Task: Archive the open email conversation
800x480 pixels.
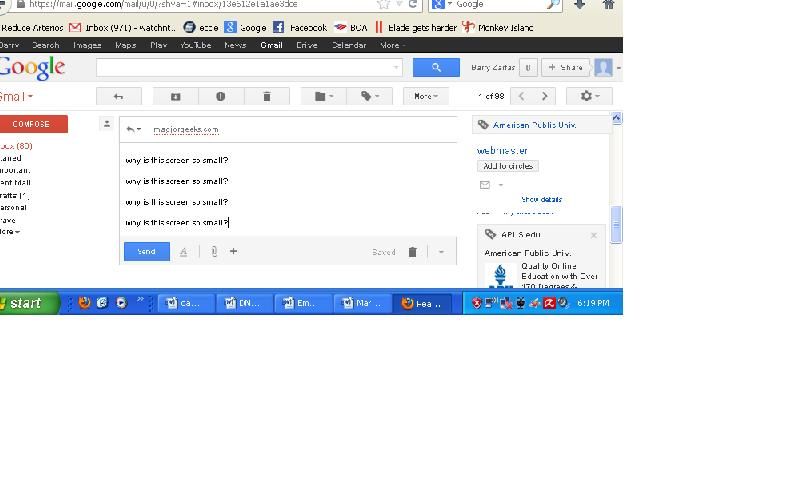Action: (x=175, y=96)
